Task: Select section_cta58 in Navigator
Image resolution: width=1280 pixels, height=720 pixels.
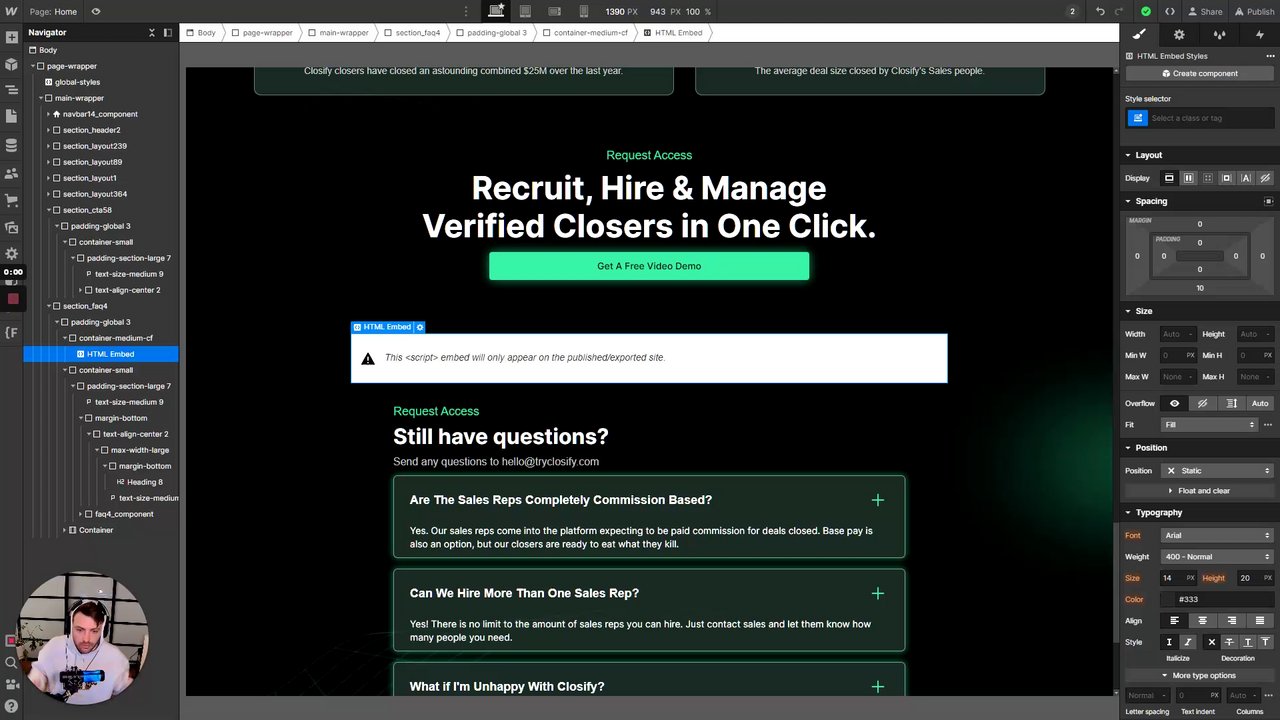Action: coord(87,210)
